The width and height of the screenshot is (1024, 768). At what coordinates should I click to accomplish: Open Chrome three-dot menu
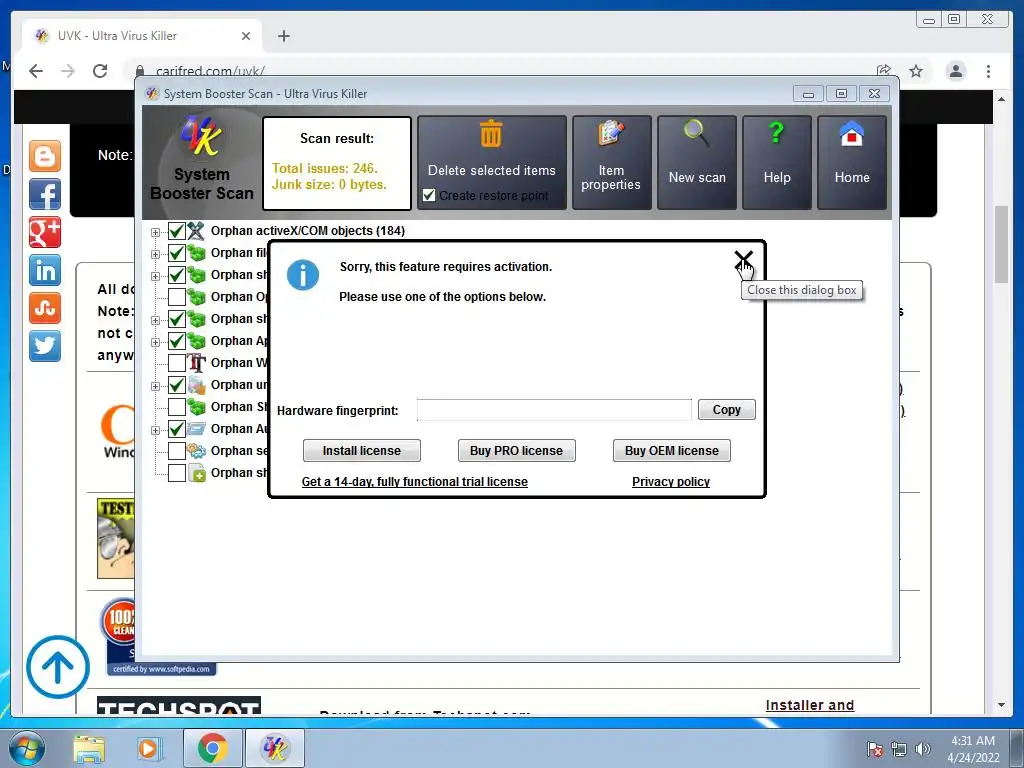pos(988,71)
